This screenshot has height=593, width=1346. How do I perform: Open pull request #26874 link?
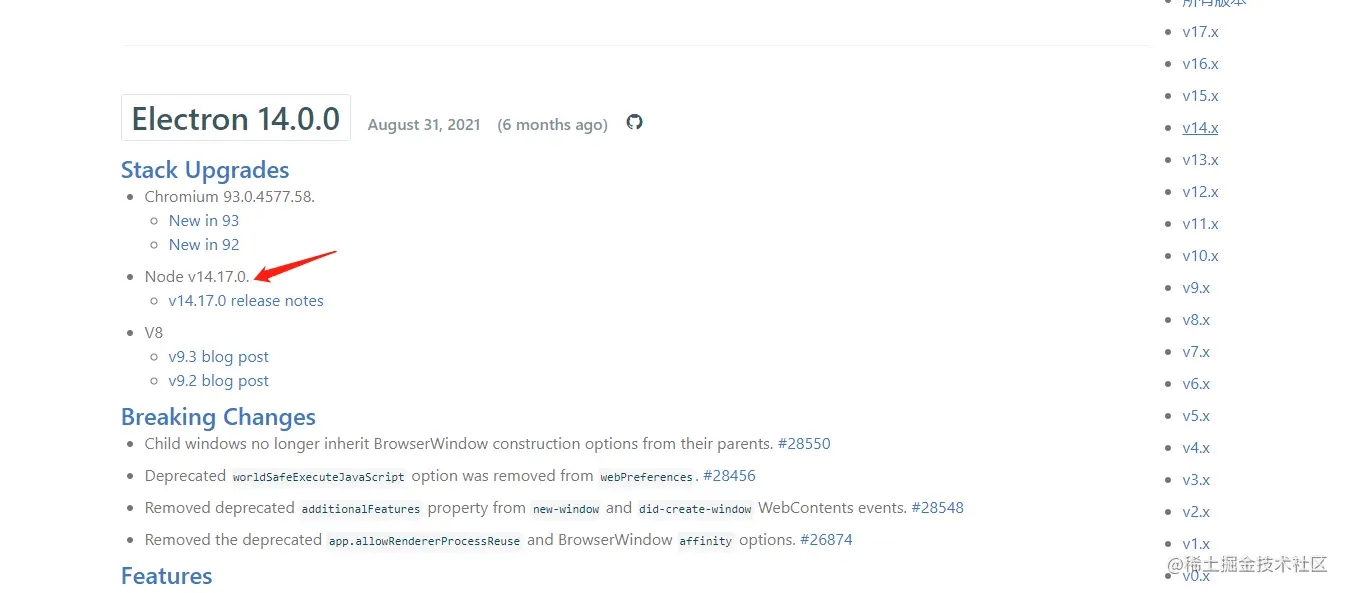(x=826, y=539)
